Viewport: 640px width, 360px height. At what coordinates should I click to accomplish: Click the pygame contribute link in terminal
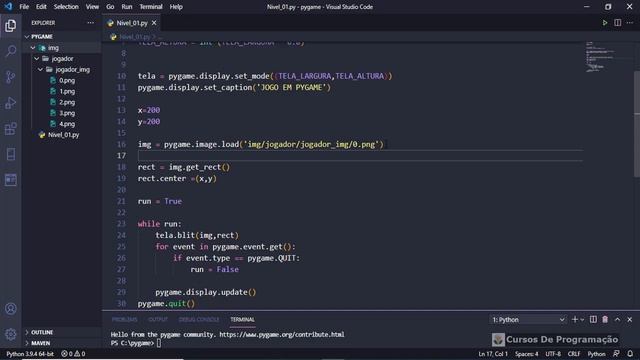(x=282, y=334)
